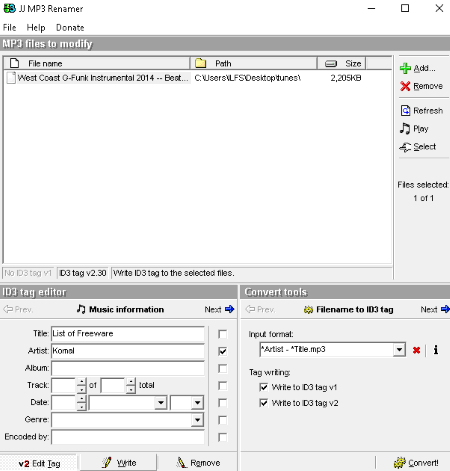The height and width of the screenshot is (471, 450).
Task: Open the File menu
Action: [9, 27]
